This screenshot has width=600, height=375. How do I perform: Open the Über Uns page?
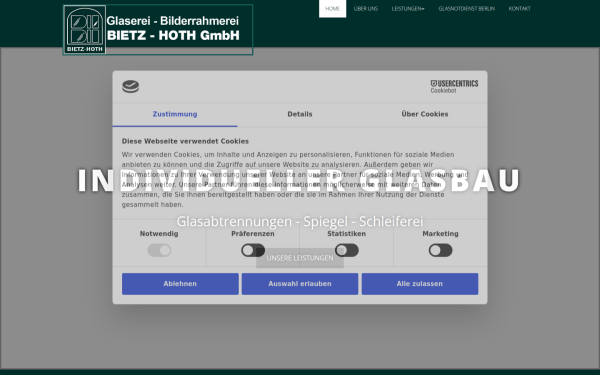click(x=366, y=8)
